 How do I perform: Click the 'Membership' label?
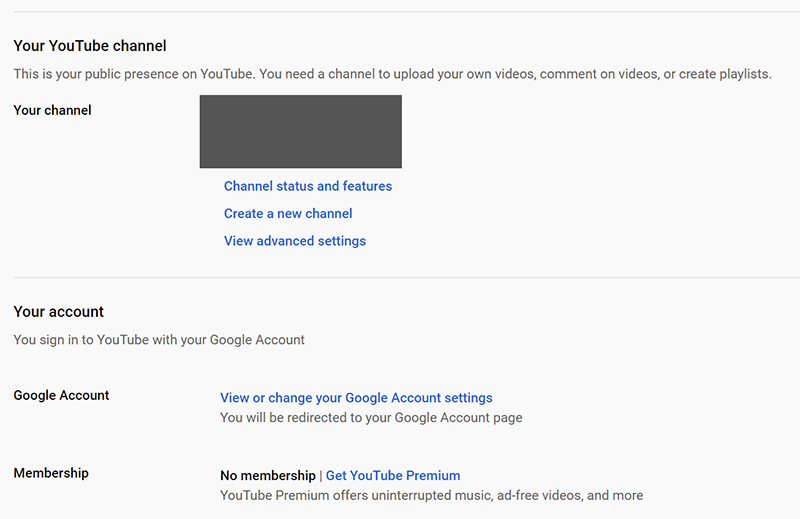[x=51, y=473]
